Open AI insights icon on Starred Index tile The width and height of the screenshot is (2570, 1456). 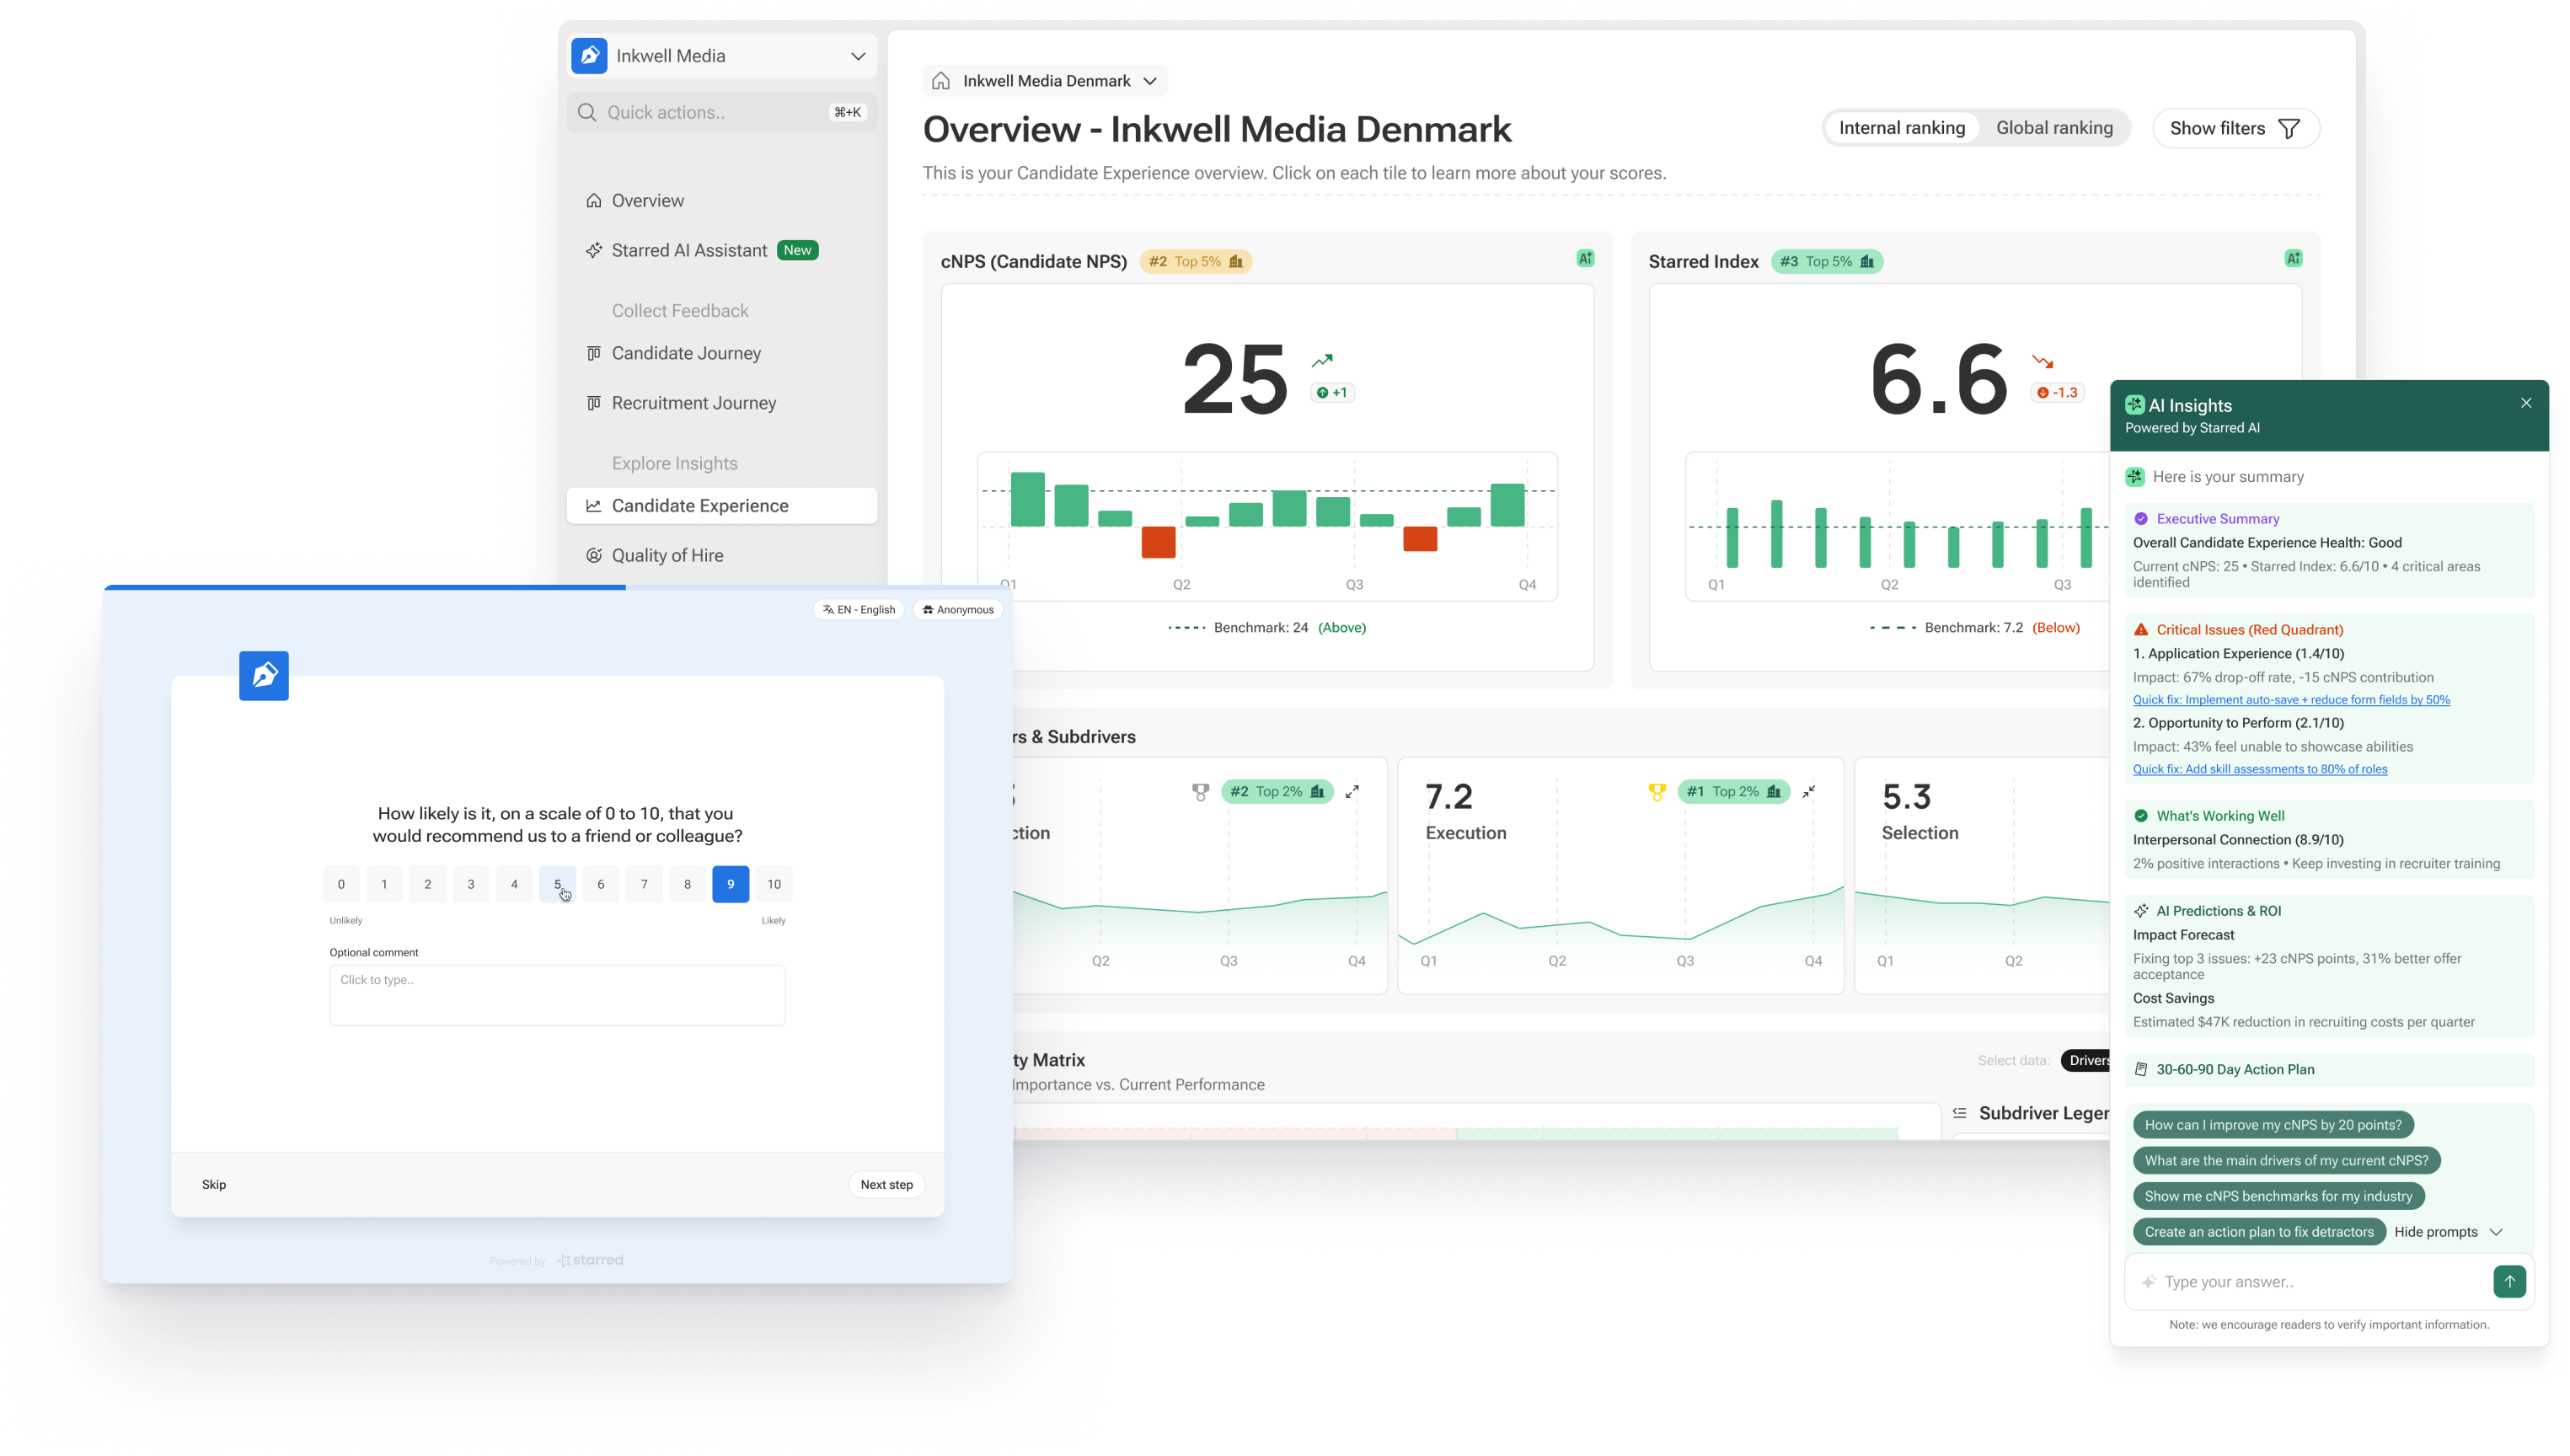click(2293, 259)
